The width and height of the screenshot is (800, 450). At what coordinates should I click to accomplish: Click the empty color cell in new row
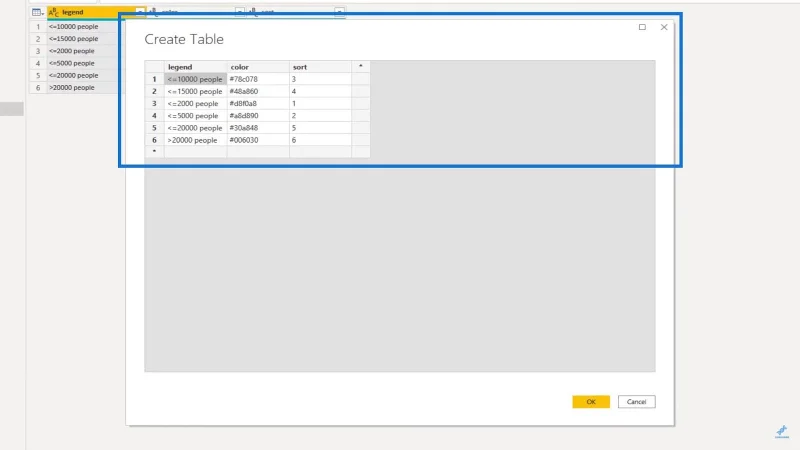point(258,152)
